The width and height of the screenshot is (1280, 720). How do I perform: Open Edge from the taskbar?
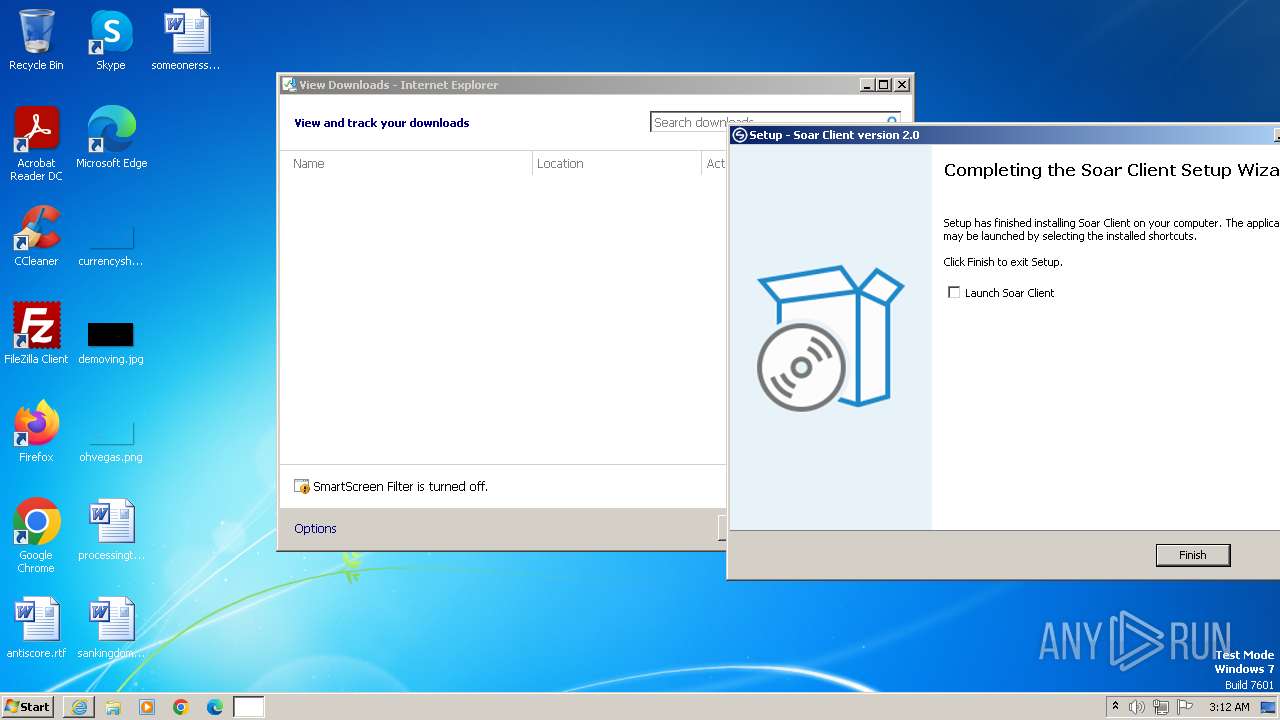(x=215, y=707)
